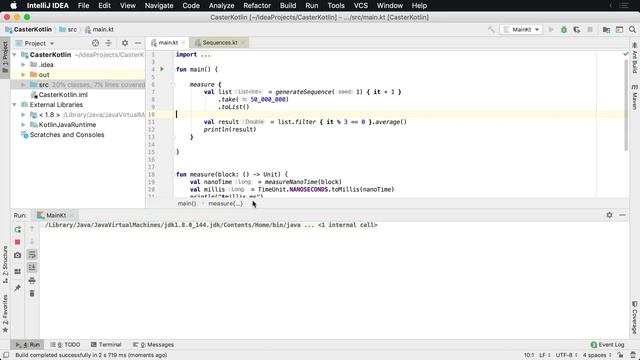Open the Maven side panel
Viewport: 640px width, 360px height.
click(x=635, y=97)
